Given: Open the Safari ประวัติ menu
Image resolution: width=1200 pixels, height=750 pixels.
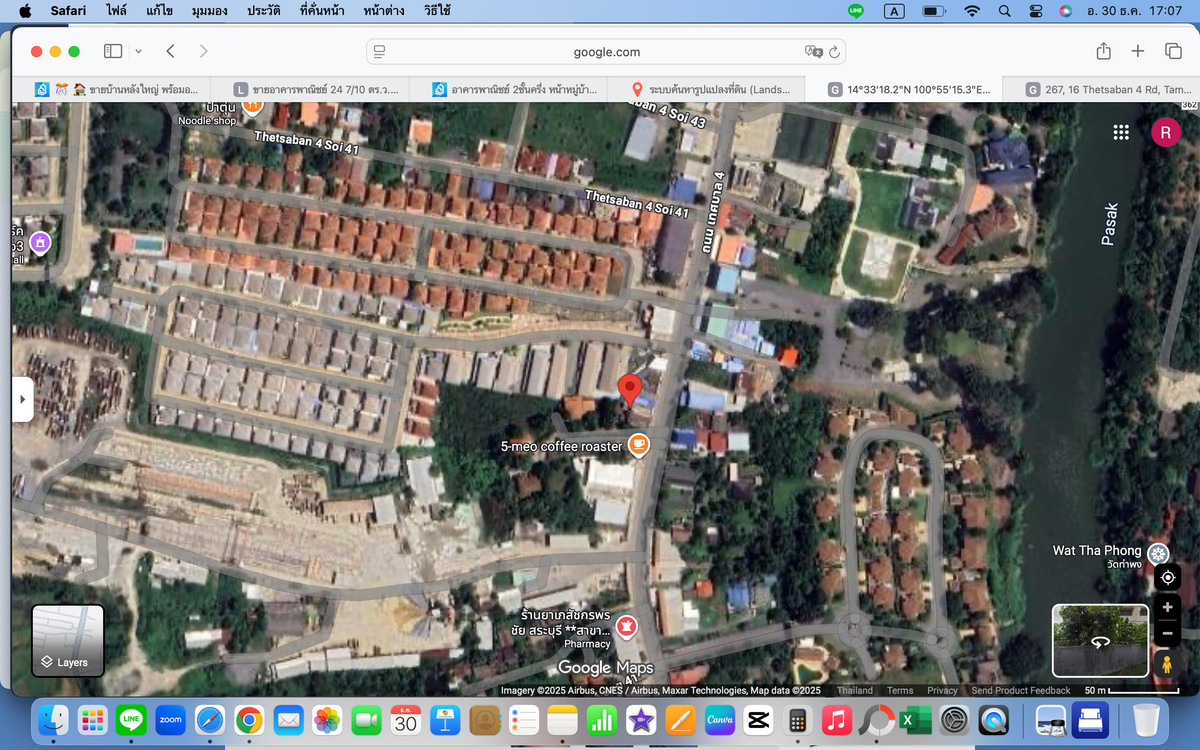Looking at the screenshot, I should 263,11.
